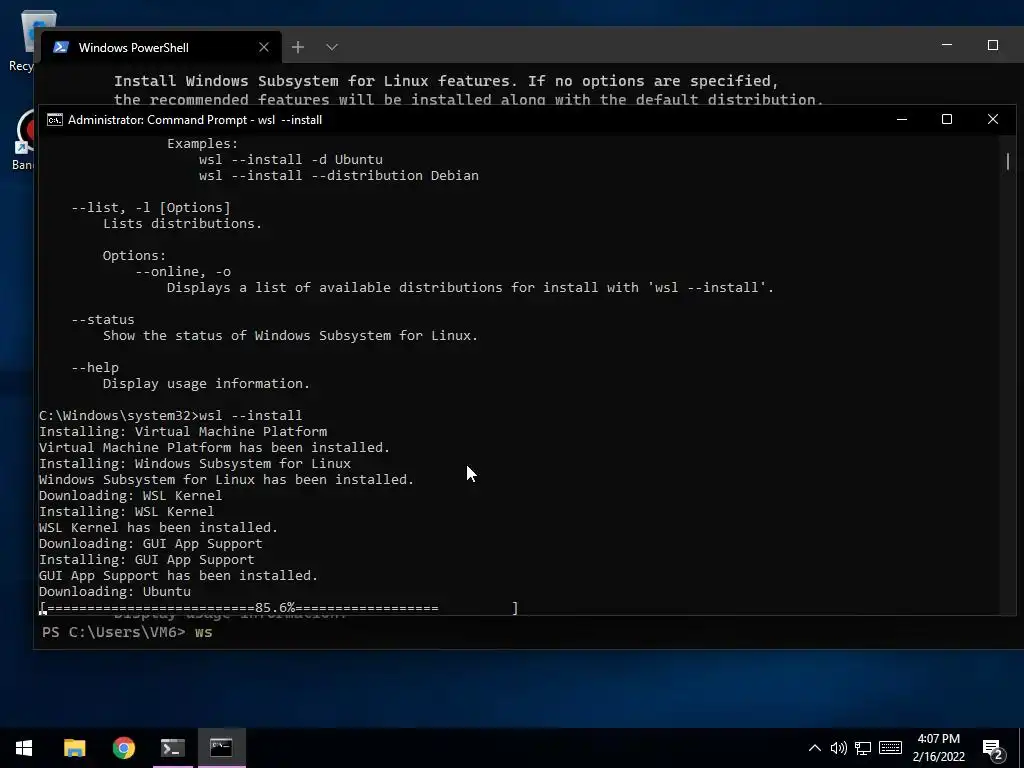Close the Windows PowerShell tab
The width and height of the screenshot is (1024, 768).
(x=264, y=47)
